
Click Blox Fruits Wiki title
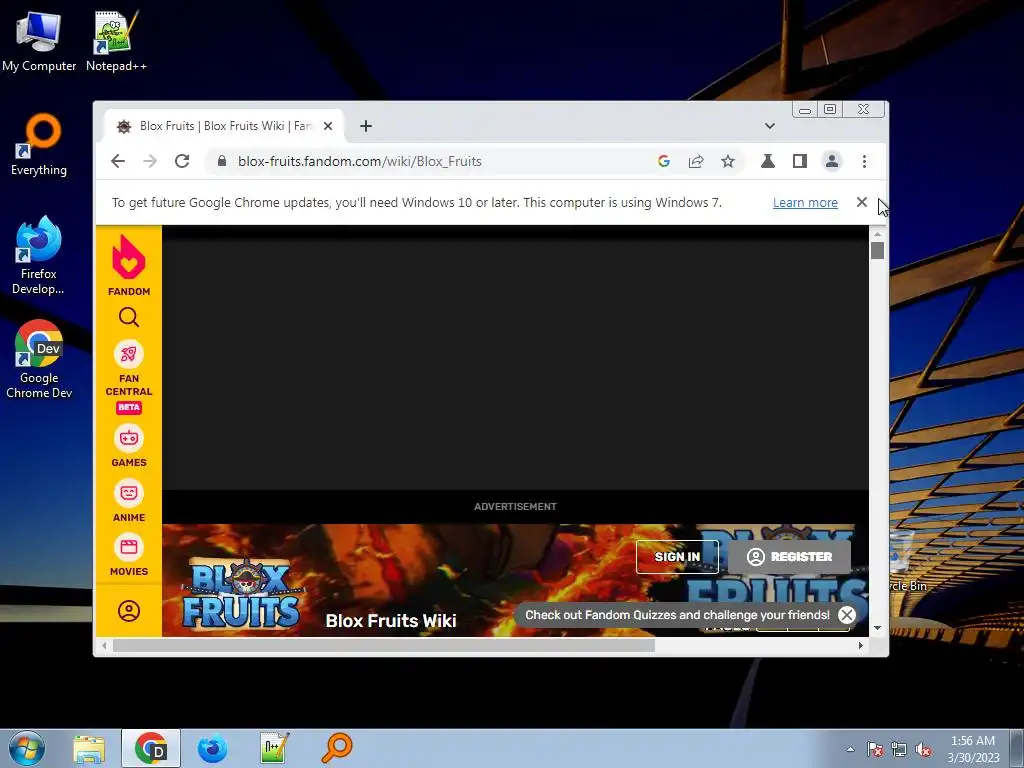(x=391, y=620)
